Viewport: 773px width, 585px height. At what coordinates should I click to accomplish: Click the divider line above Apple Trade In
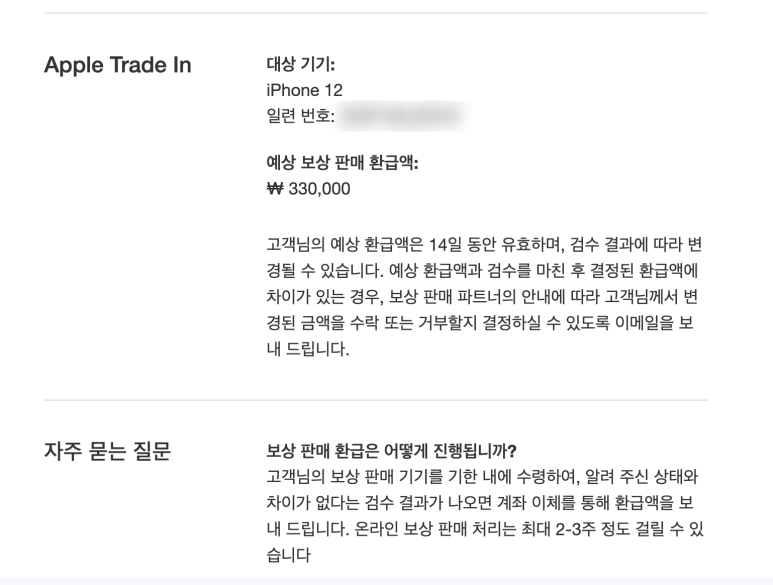pos(375,13)
